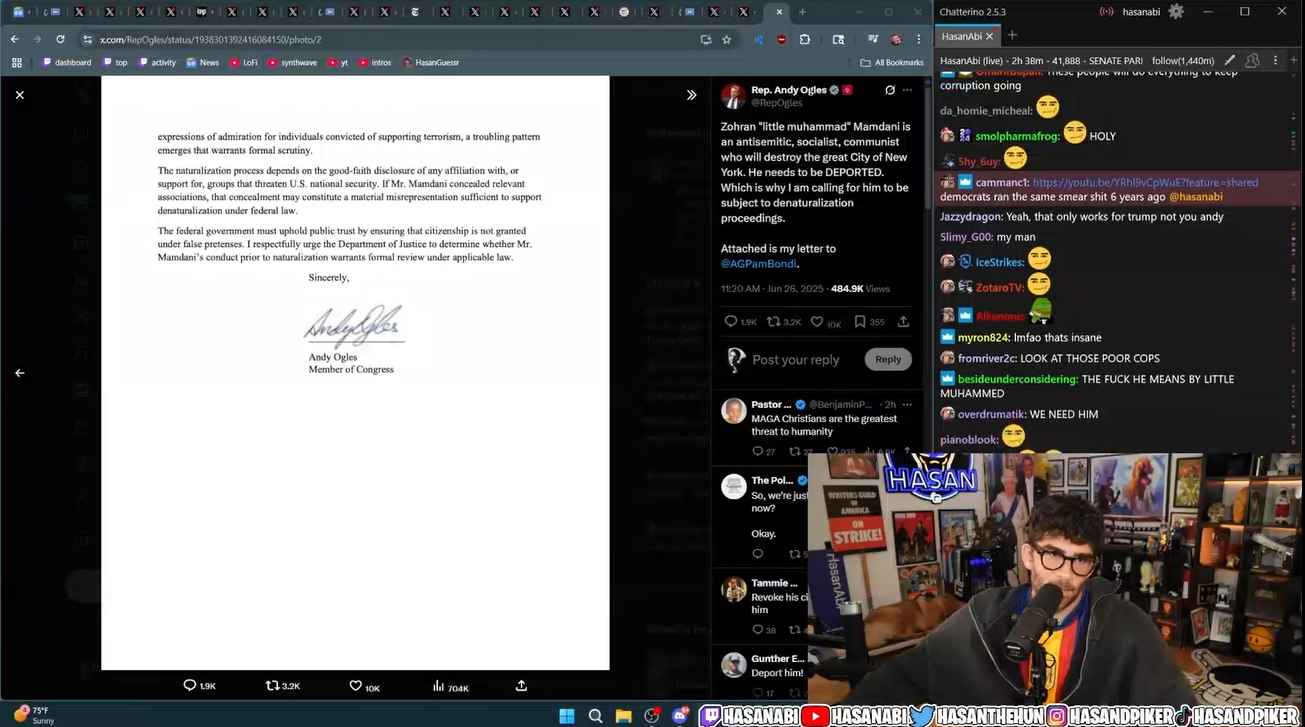Screen dimensions: 1305x727
Task: Open Grok icon on Andy Ogles tweet
Action: (x=890, y=90)
